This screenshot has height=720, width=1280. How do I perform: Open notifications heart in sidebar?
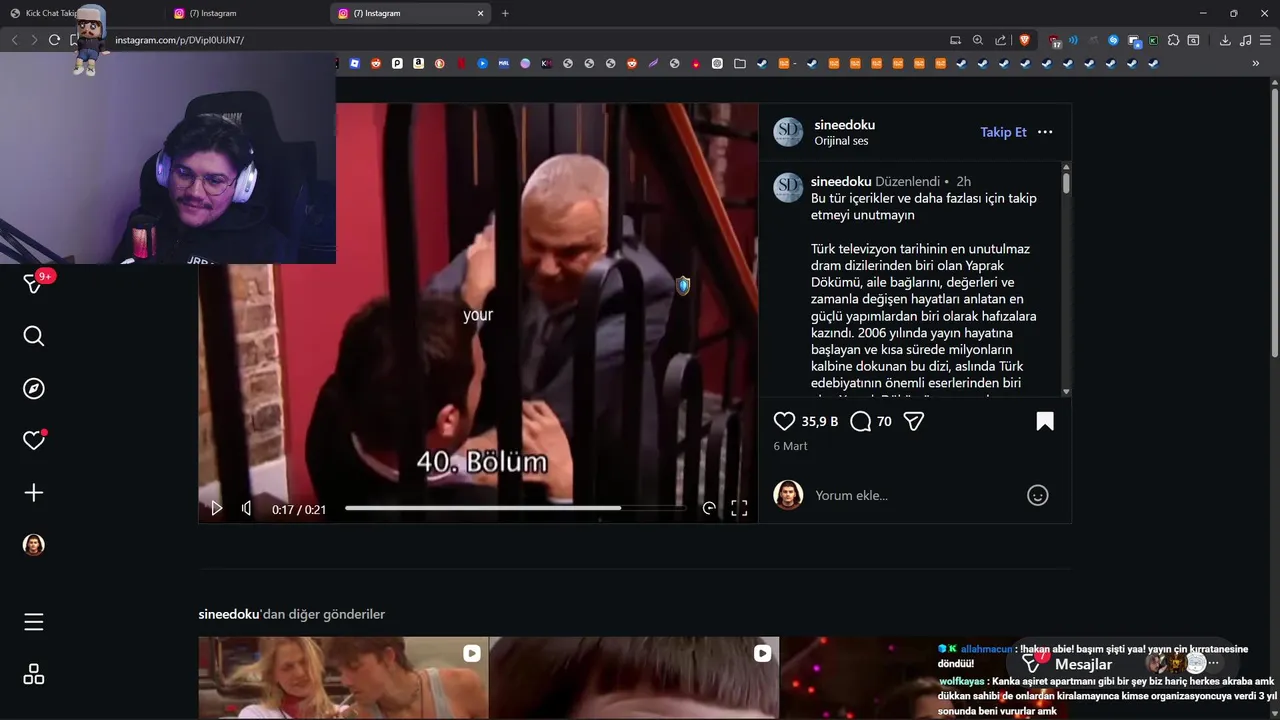[x=34, y=440]
